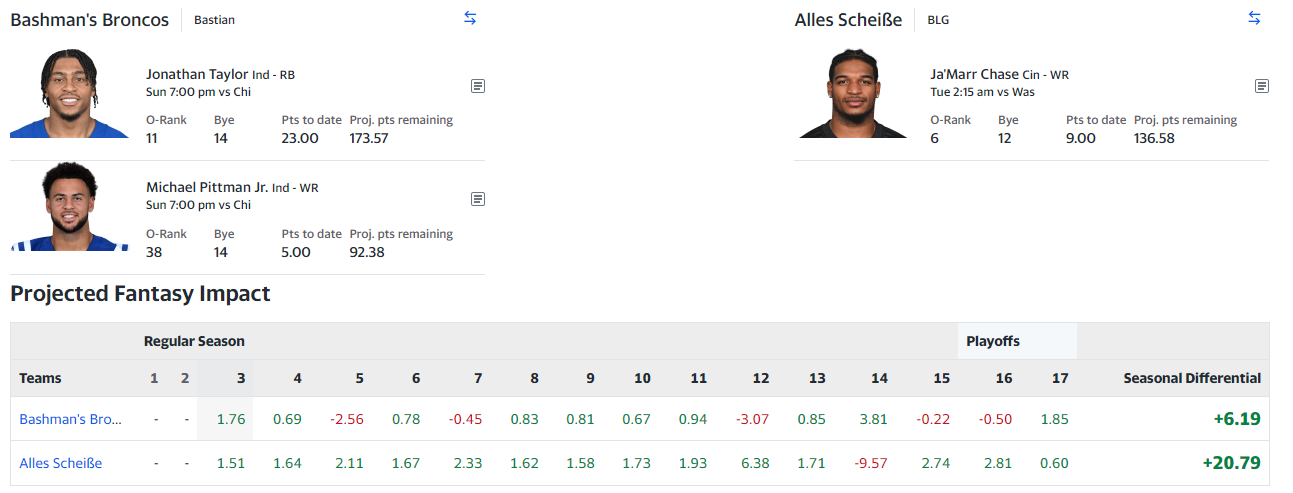Select the Playoffs header tab
Viewport: 1293px width, 493px height.
coord(993,341)
